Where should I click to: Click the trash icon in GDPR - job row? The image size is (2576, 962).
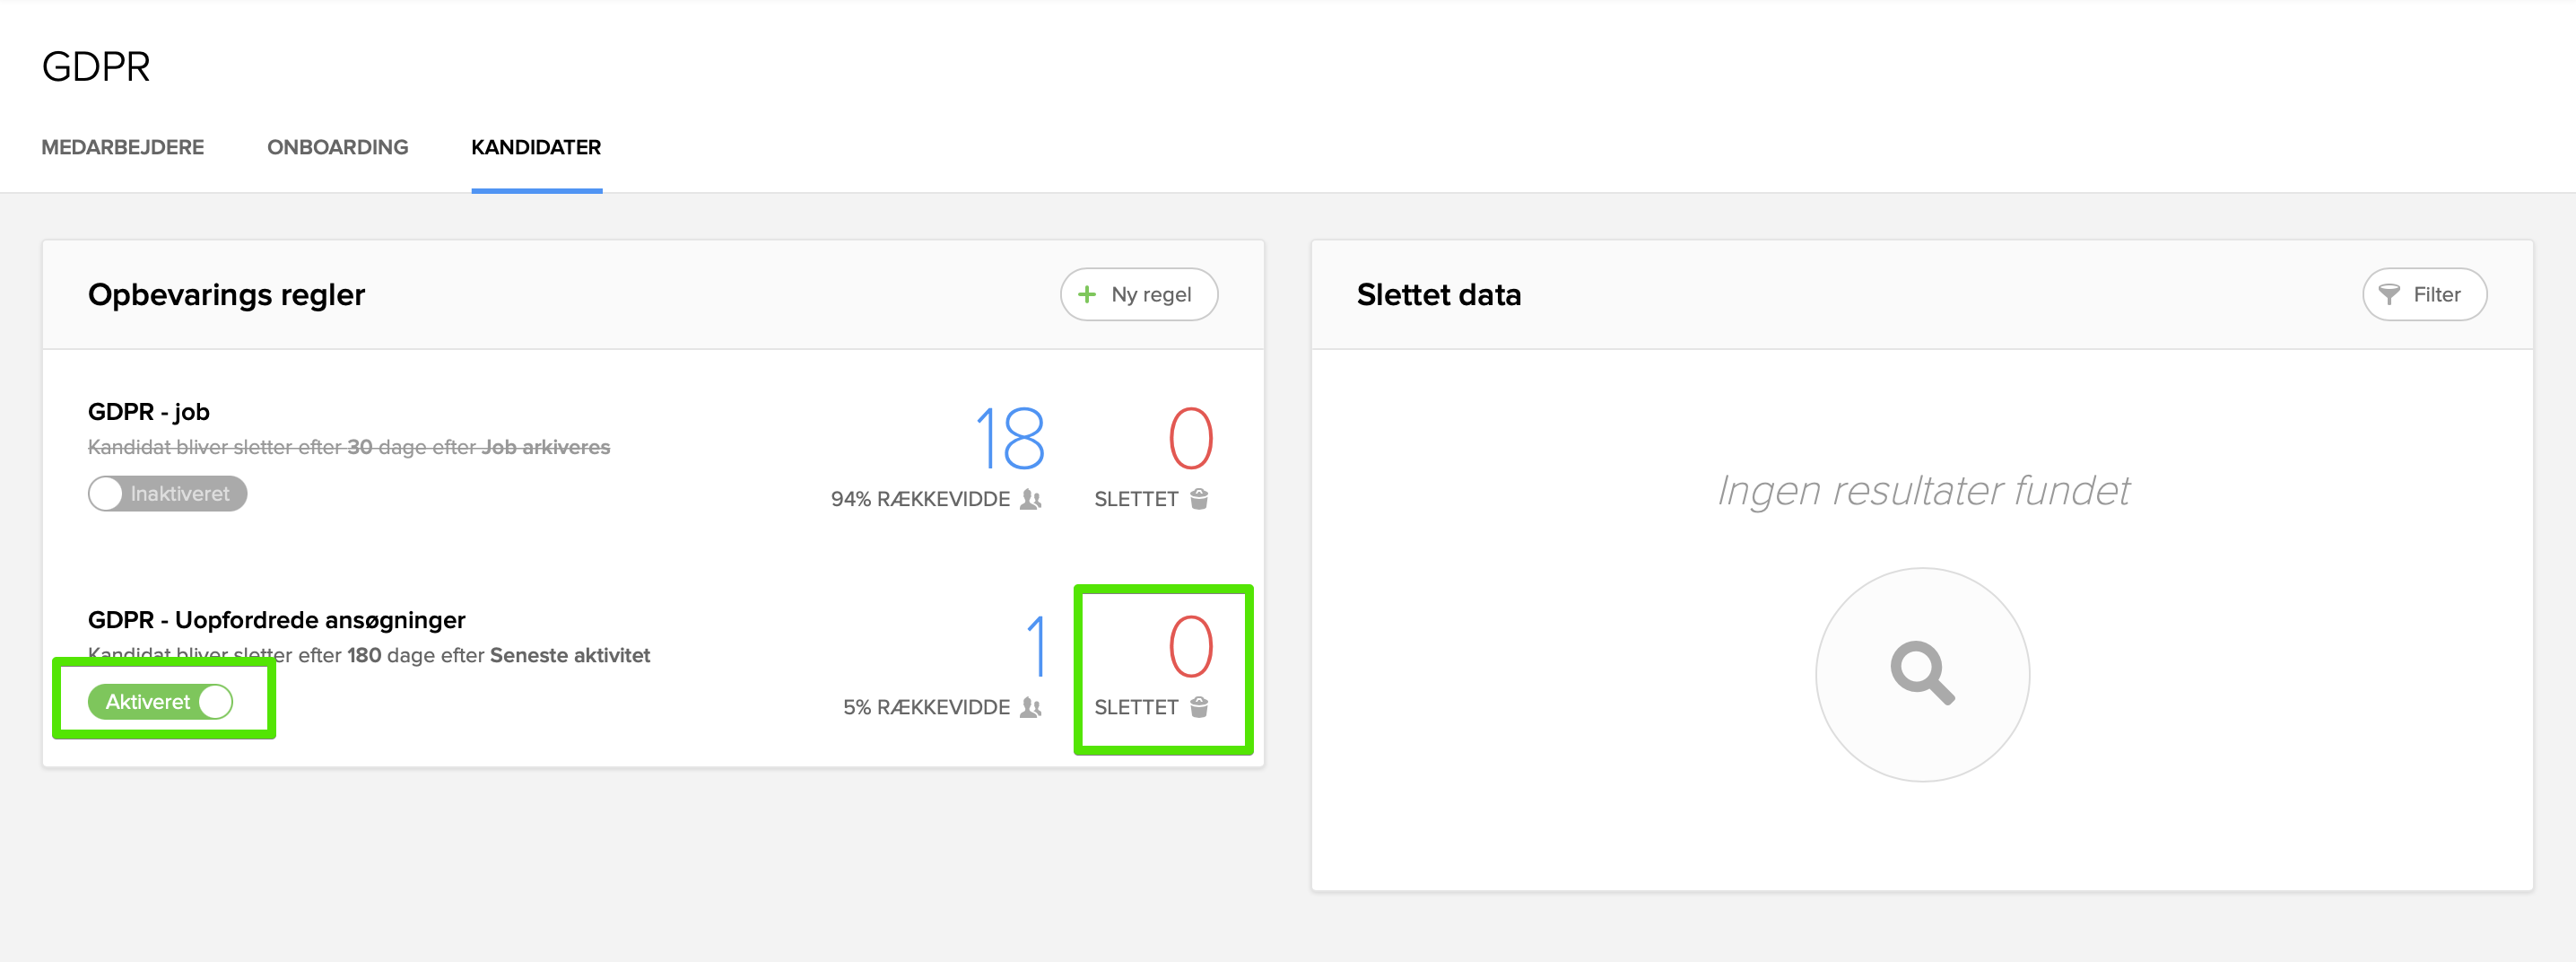pyautogui.click(x=1199, y=499)
